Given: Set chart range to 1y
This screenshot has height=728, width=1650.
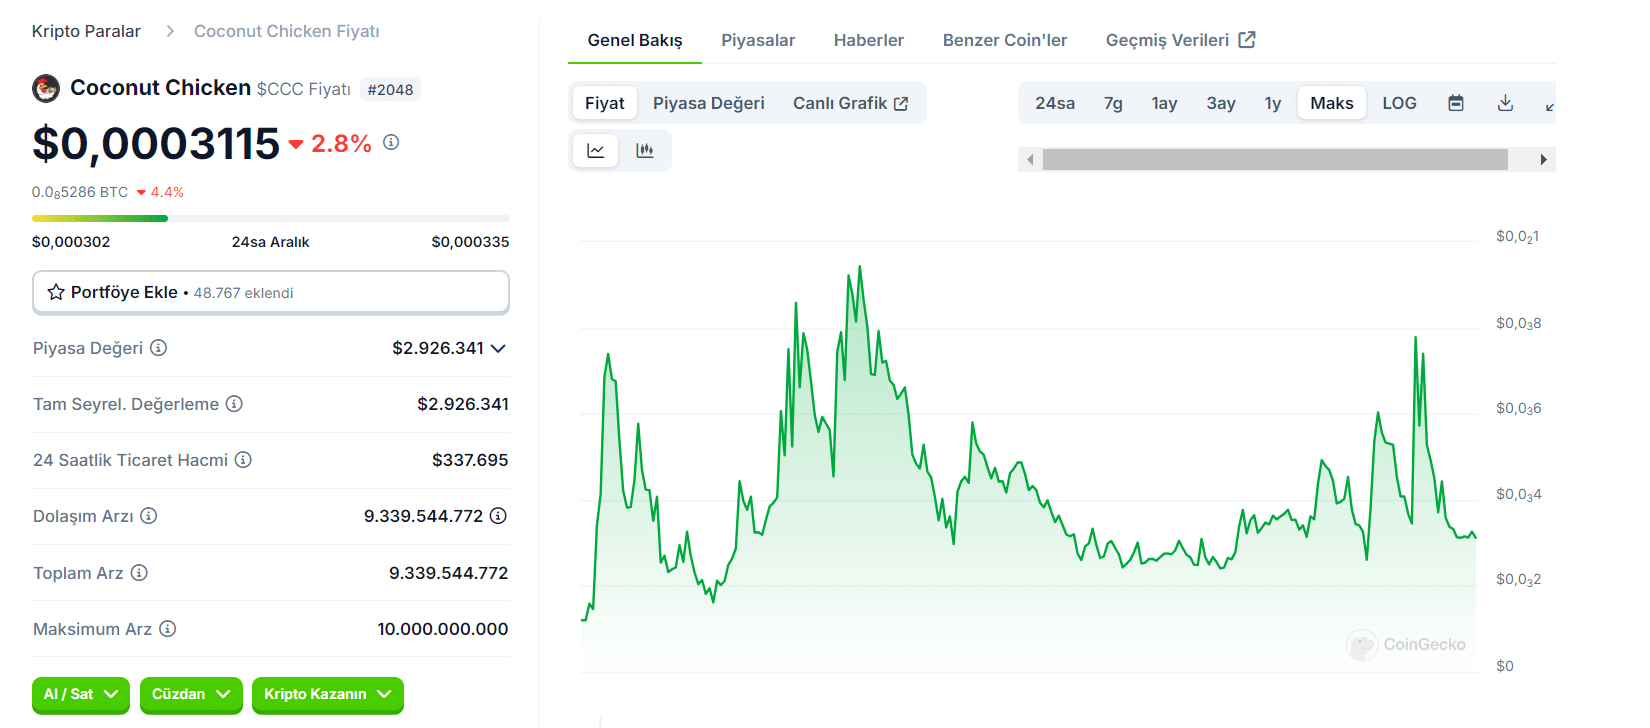Looking at the screenshot, I should [1273, 103].
